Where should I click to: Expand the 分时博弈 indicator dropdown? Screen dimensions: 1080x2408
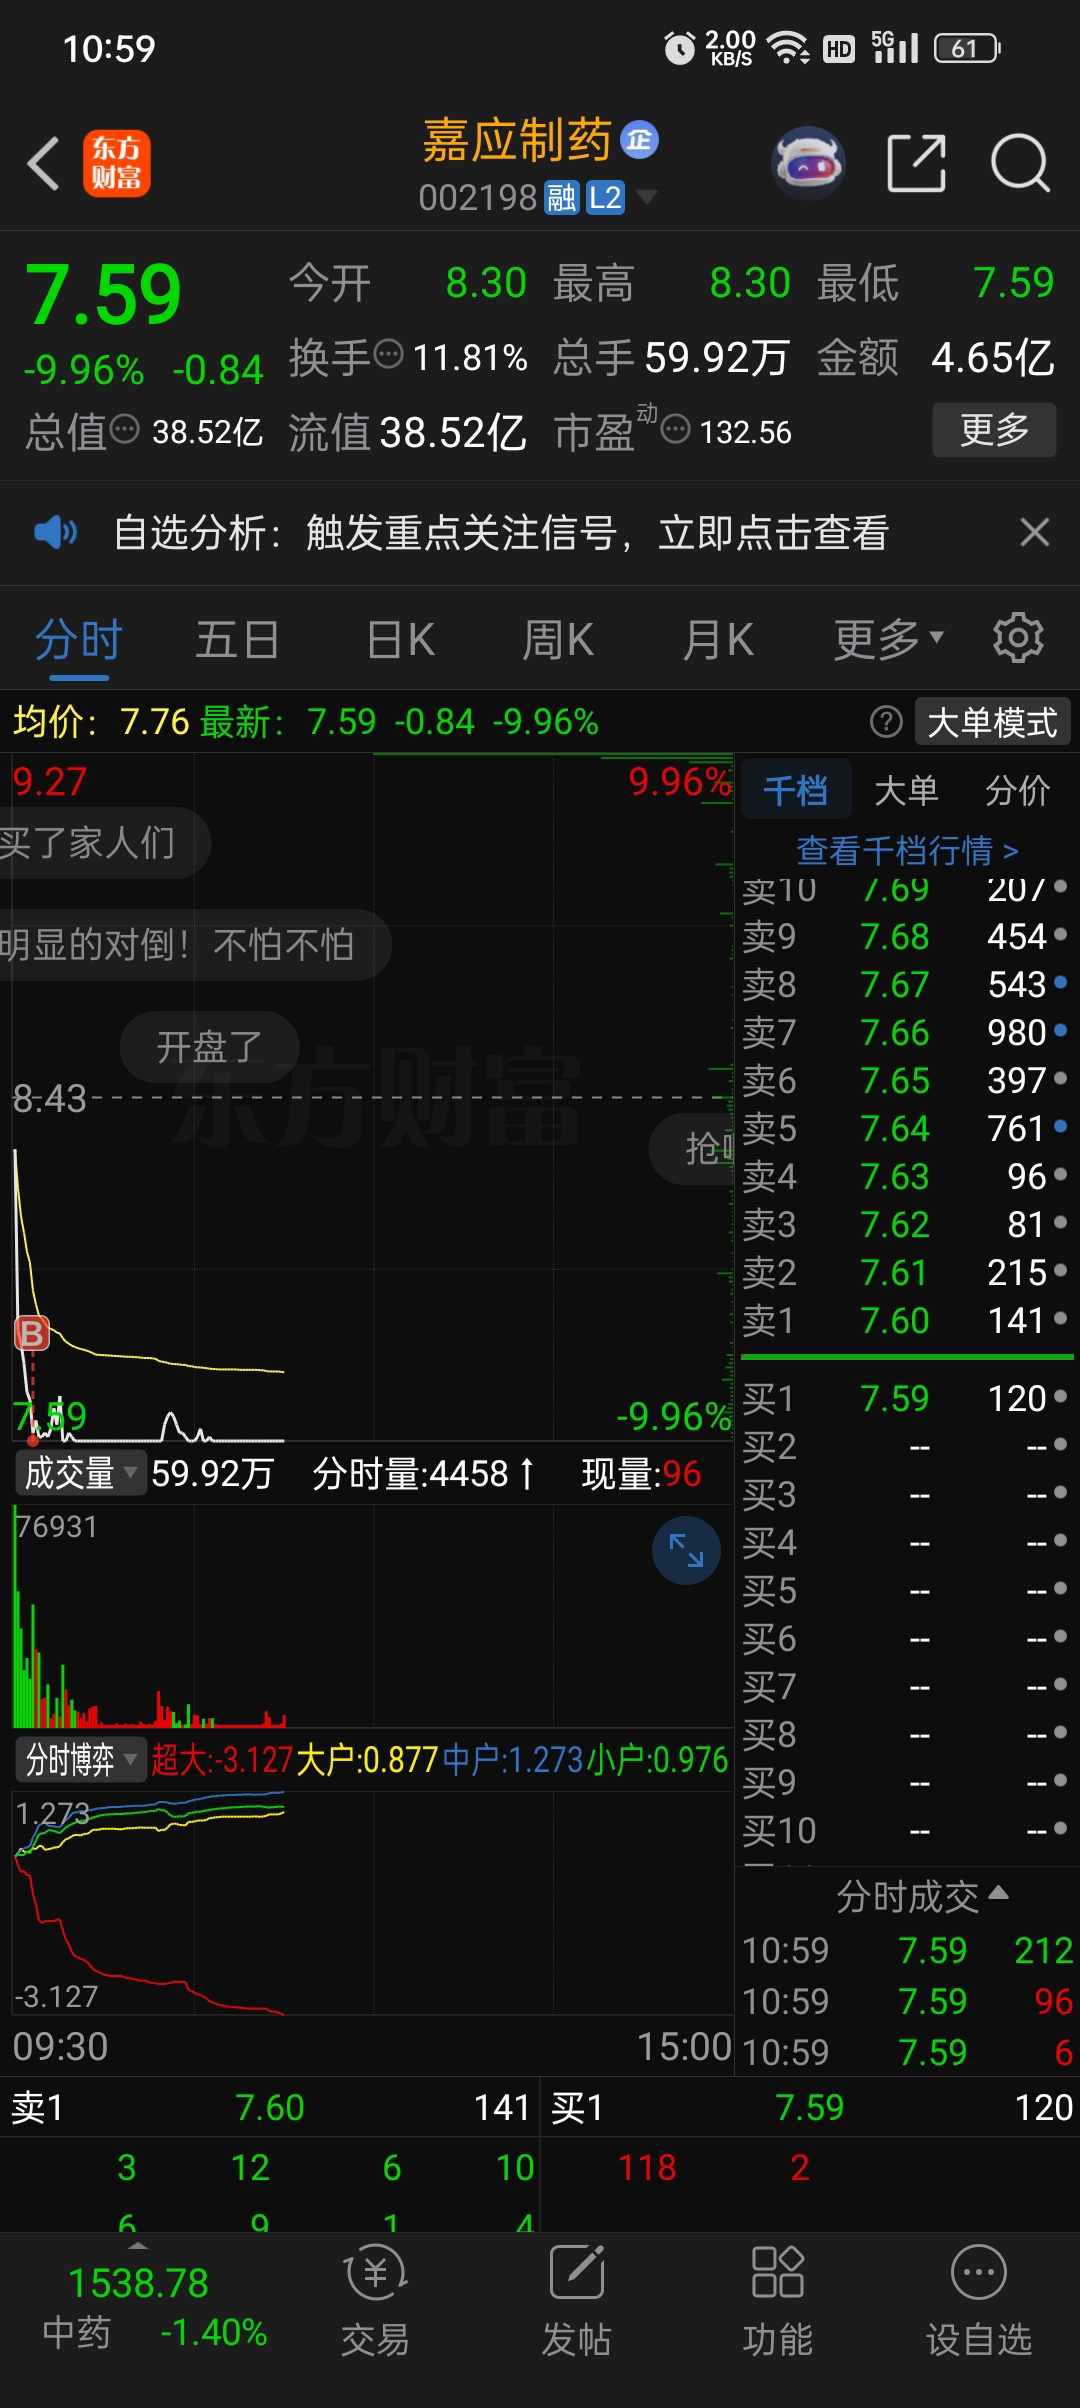[80, 1759]
